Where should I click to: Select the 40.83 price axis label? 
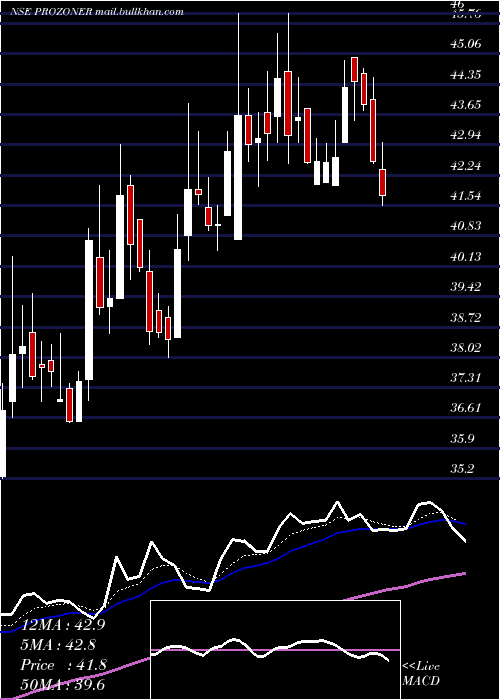(x=466, y=225)
